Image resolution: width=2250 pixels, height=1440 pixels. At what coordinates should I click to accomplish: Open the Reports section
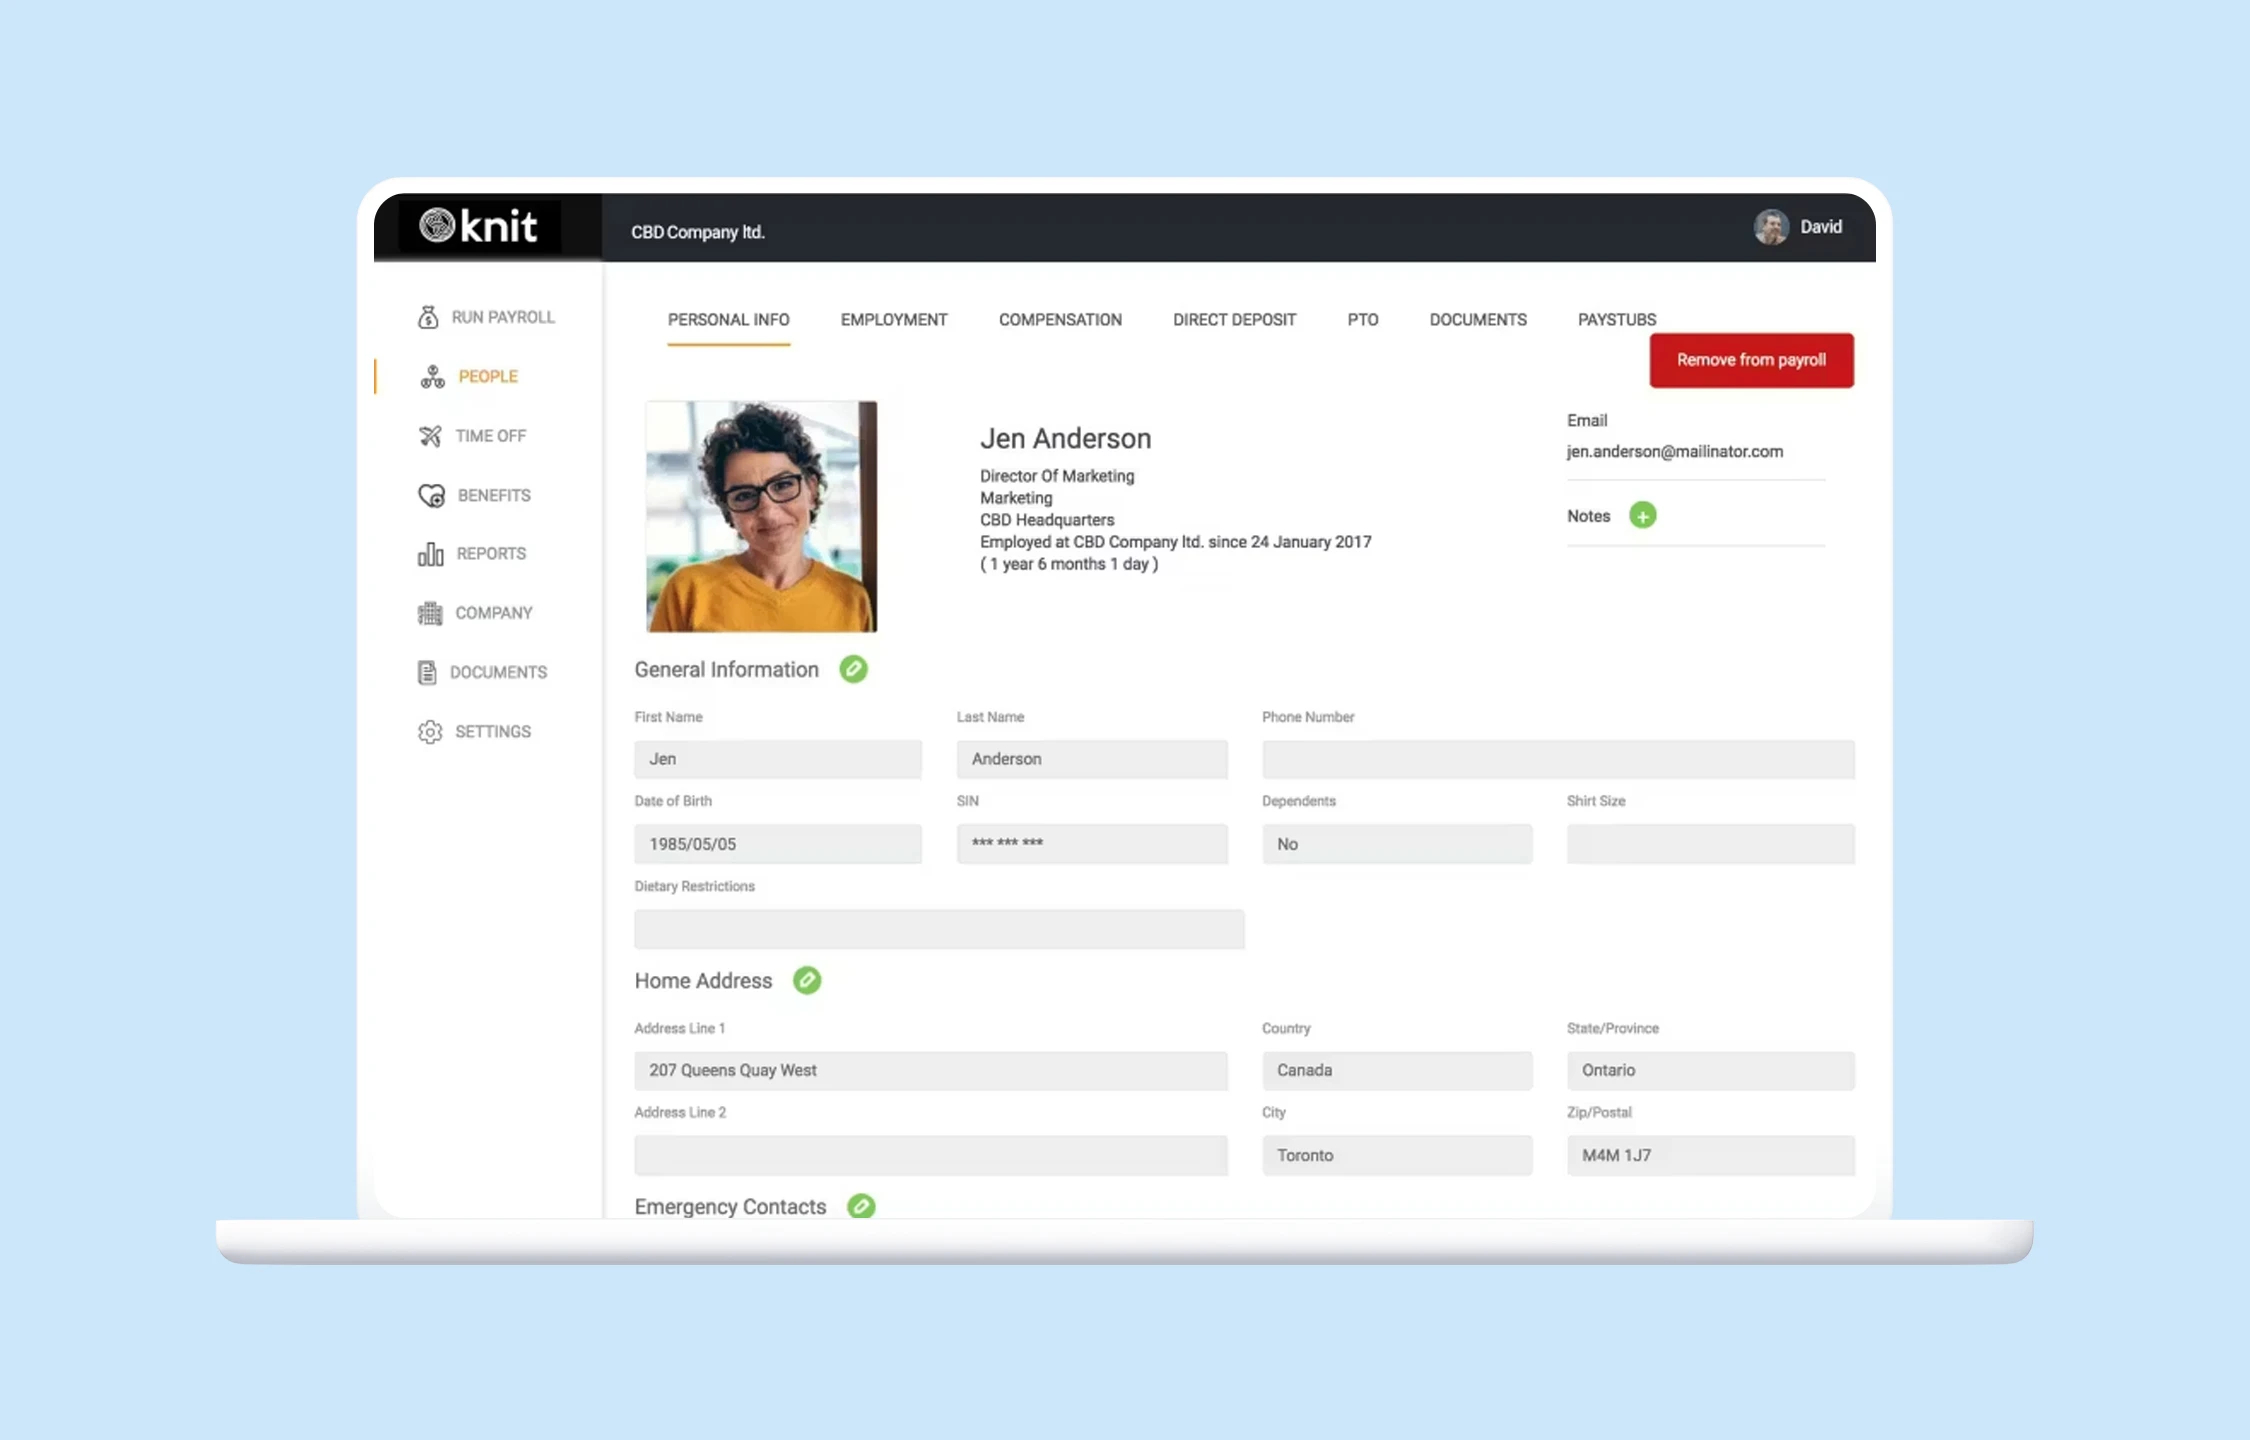[x=491, y=553]
